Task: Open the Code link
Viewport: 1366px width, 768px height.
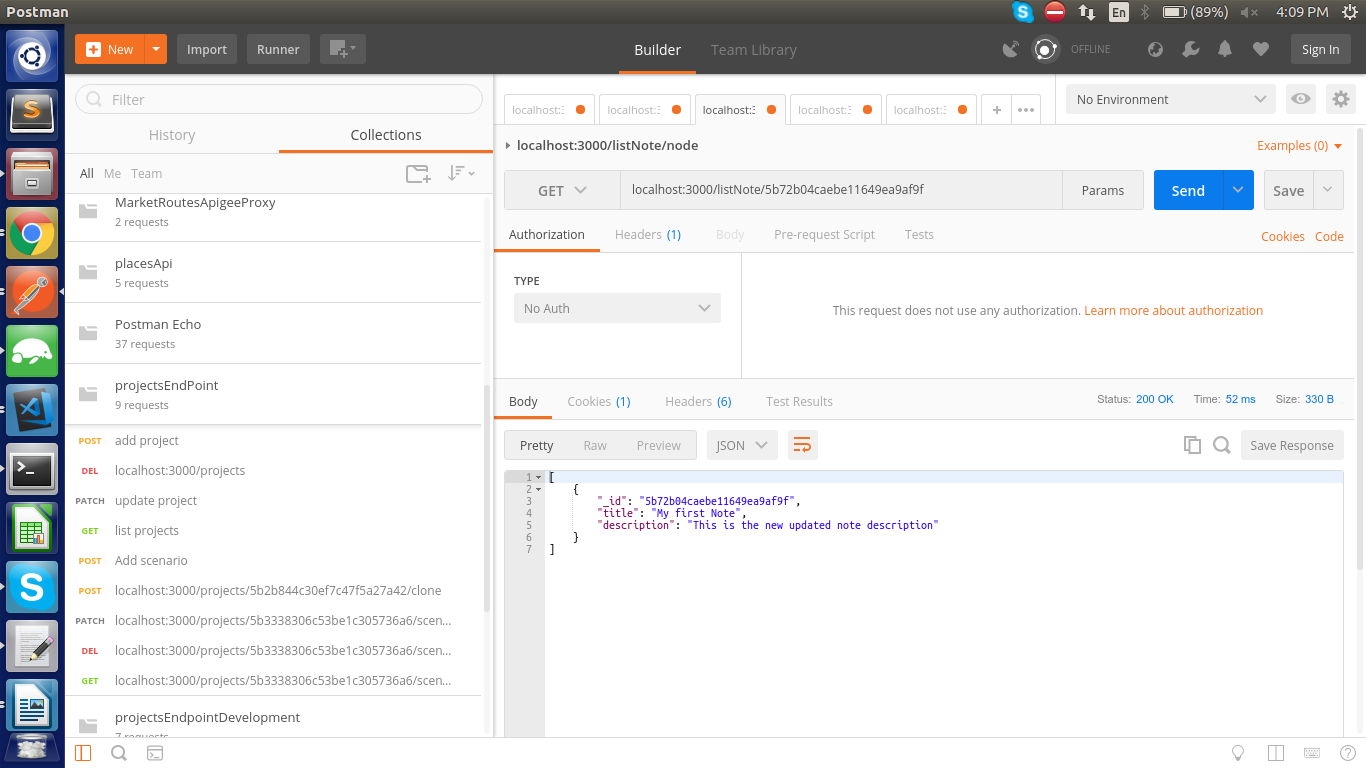Action: [x=1329, y=236]
